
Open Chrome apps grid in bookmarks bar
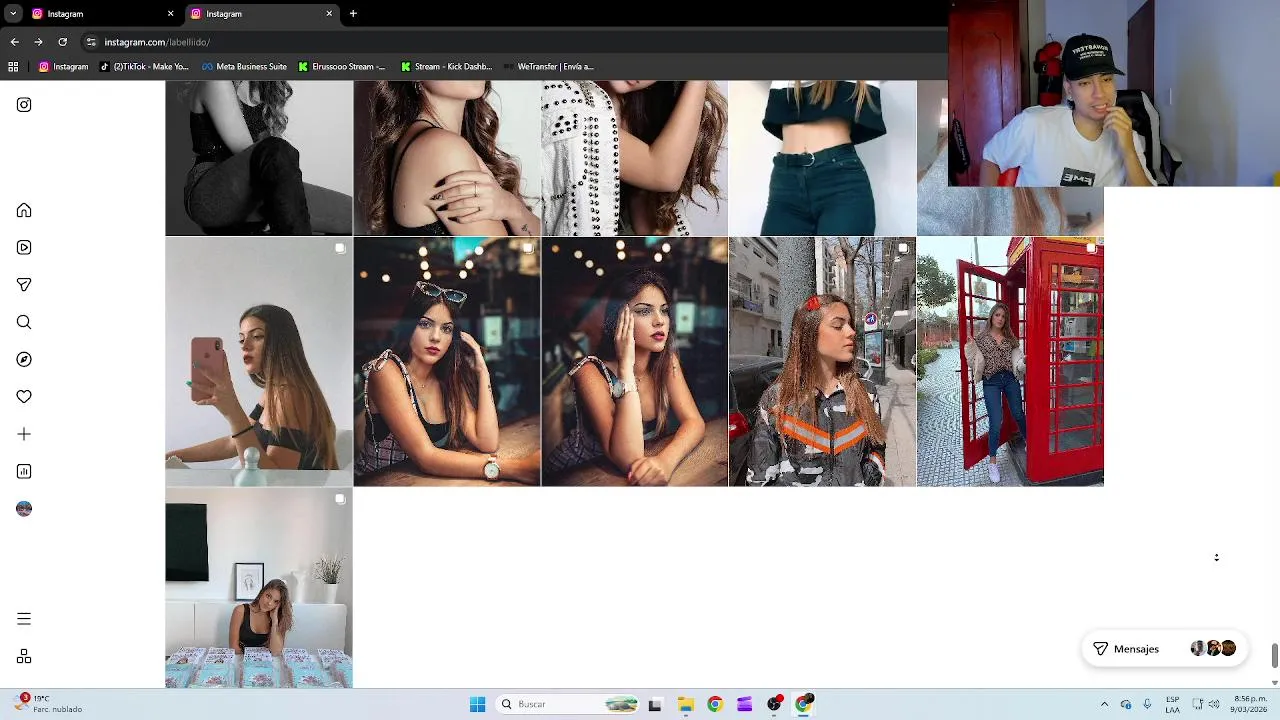[13, 67]
